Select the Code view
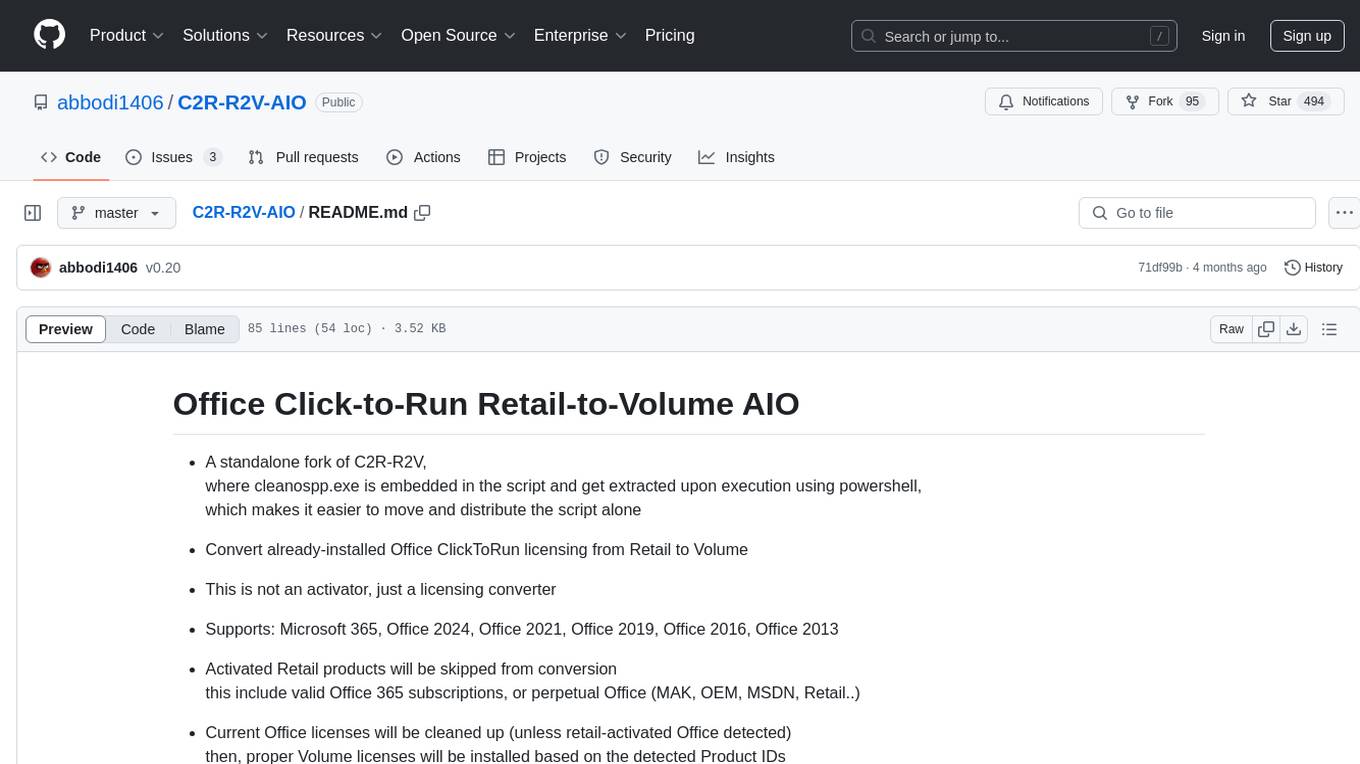The width and height of the screenshot is (1360, 764). (138, 329)
